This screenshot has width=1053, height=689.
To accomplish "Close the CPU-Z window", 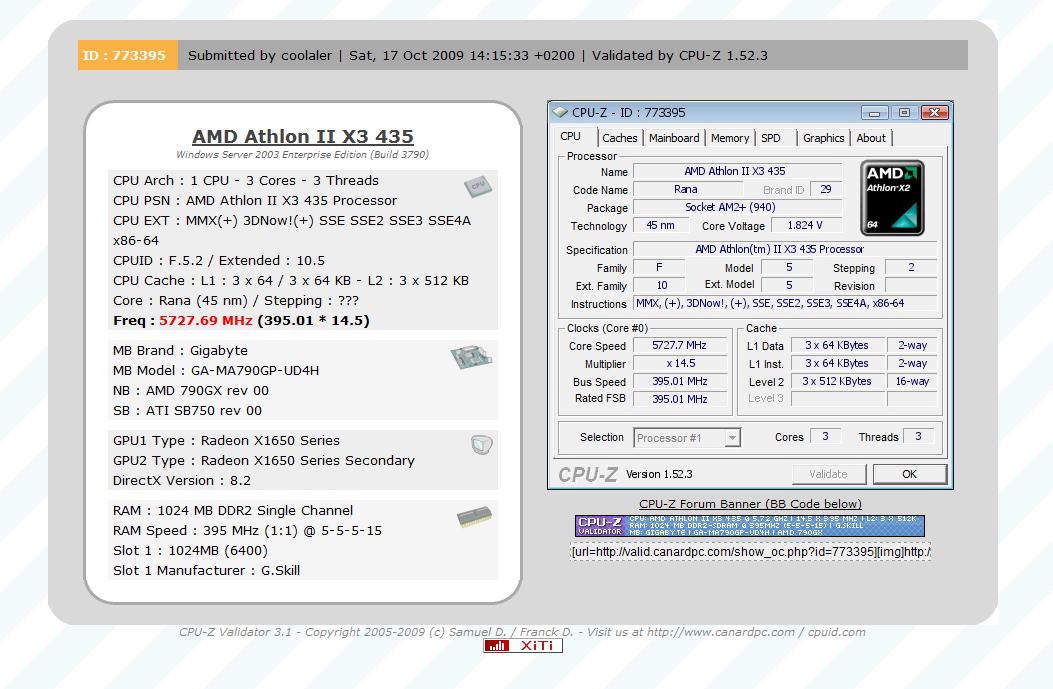I will 934,113.
